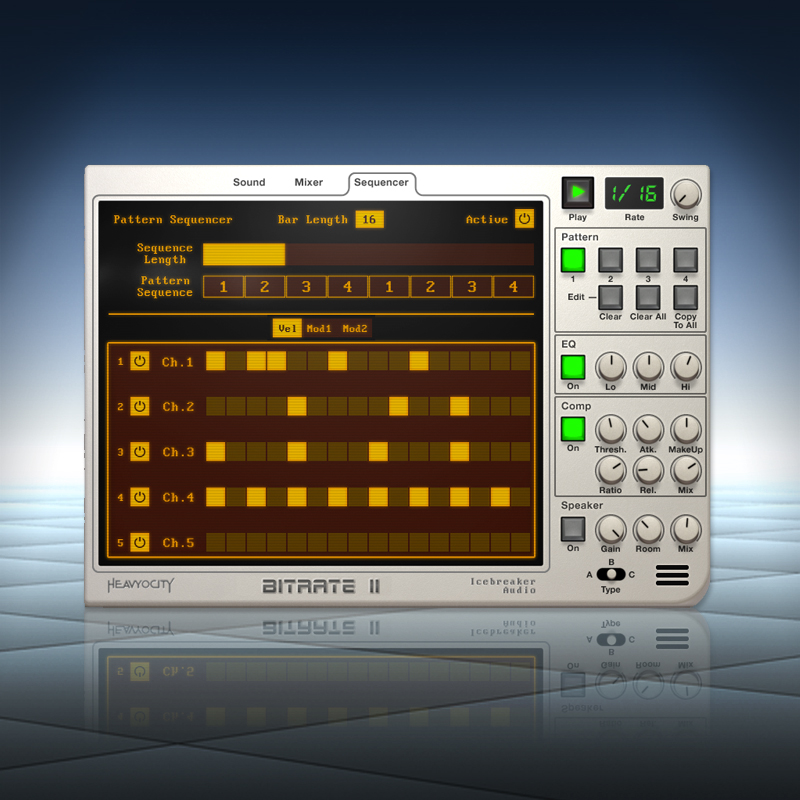Toggle the Comp On button
The image size is (800, 800).
pyautogui.click(x=573, y=429)
